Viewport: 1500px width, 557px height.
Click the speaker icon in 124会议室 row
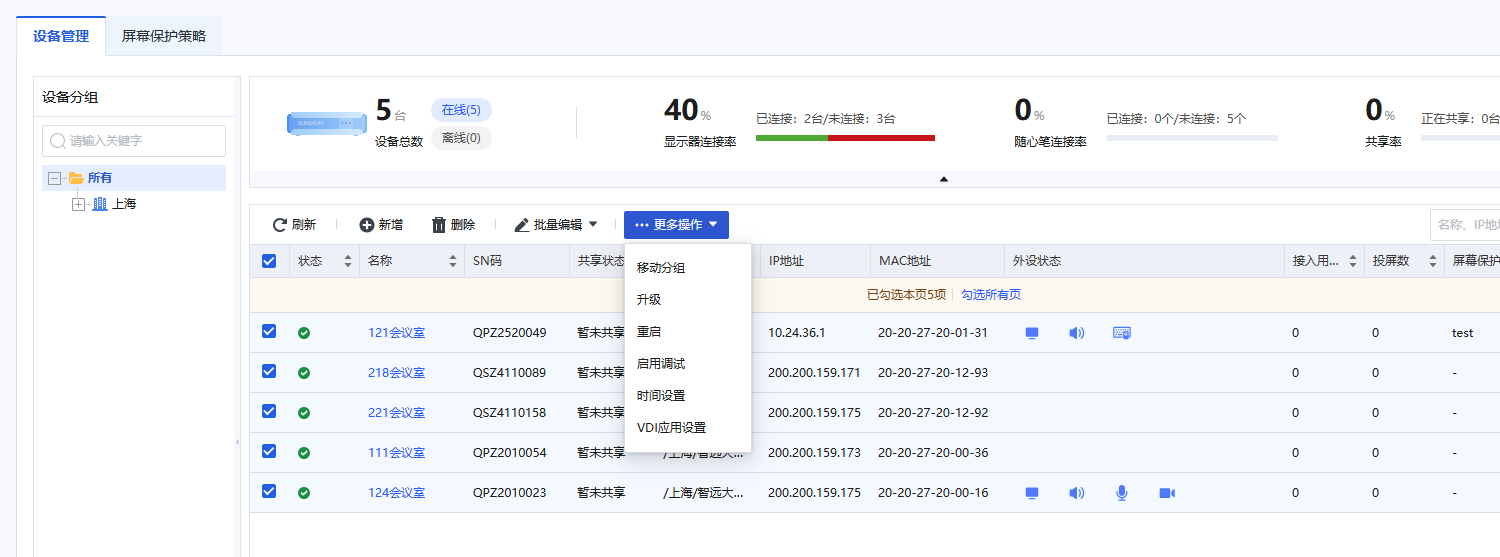1077,493
